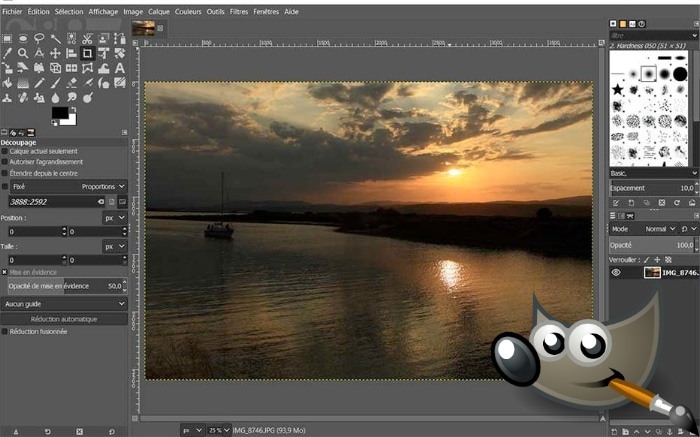The width and height of the screenshot is (700, 437).
Task: Enable Calque actuel seulement checkbox
Action: (4, 151)
